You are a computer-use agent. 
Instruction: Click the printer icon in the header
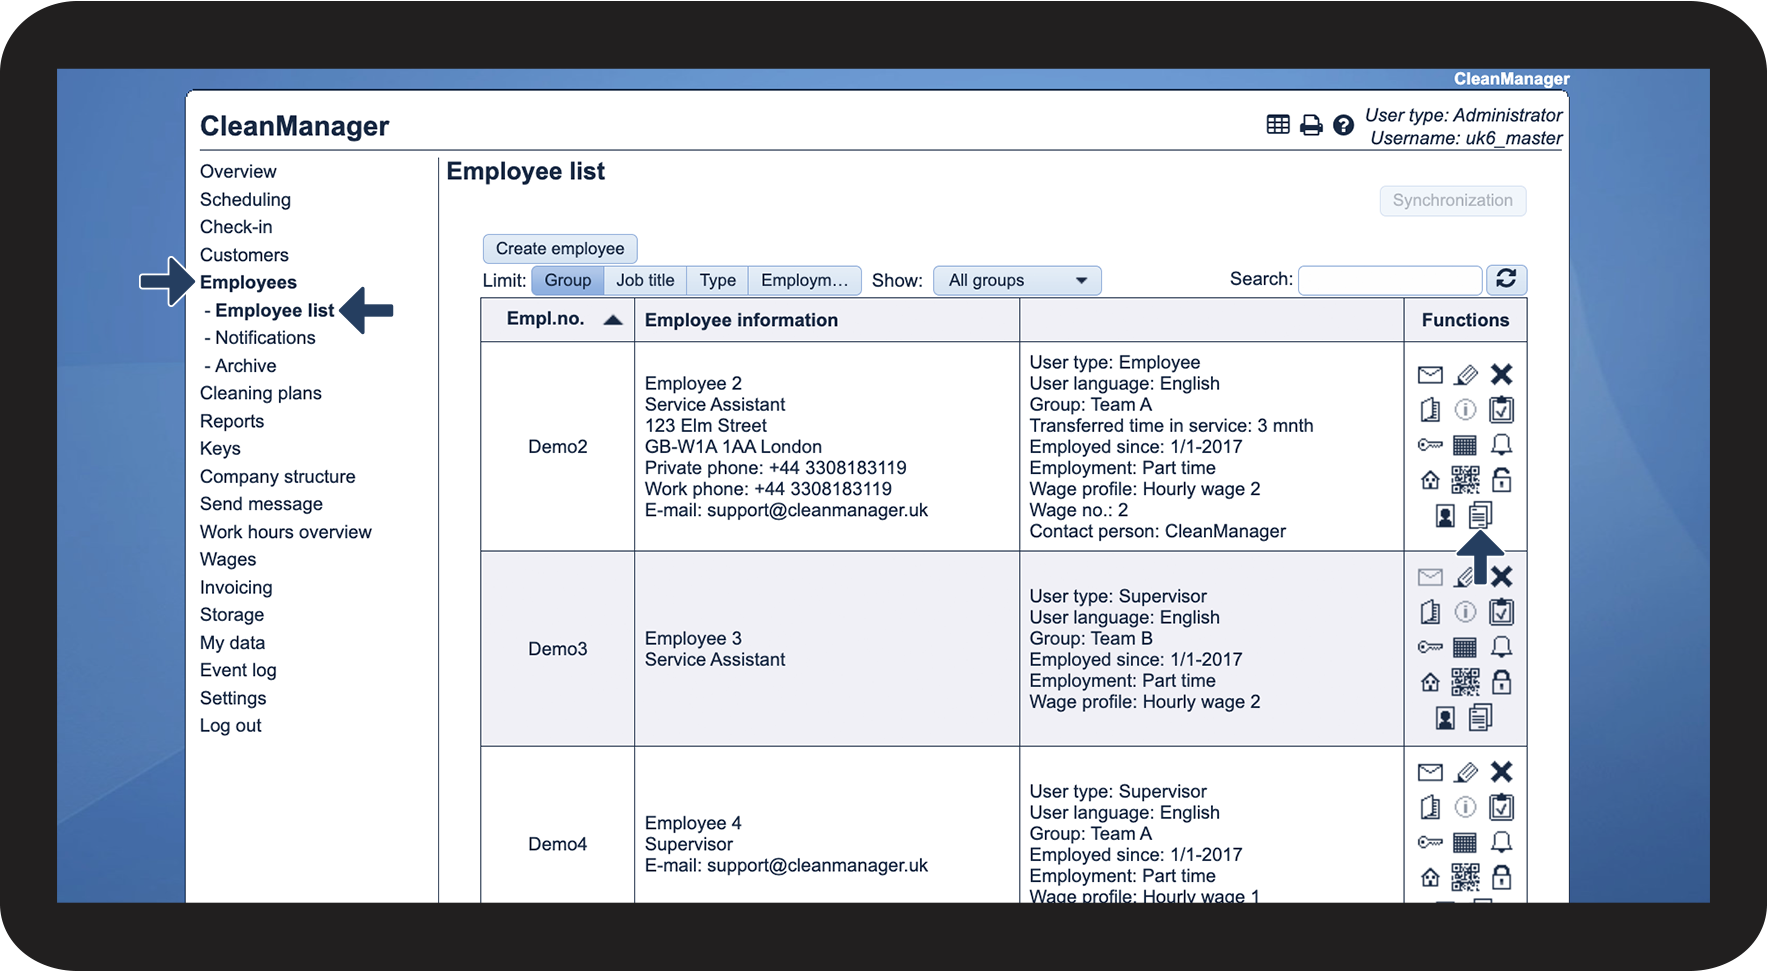1311,125
